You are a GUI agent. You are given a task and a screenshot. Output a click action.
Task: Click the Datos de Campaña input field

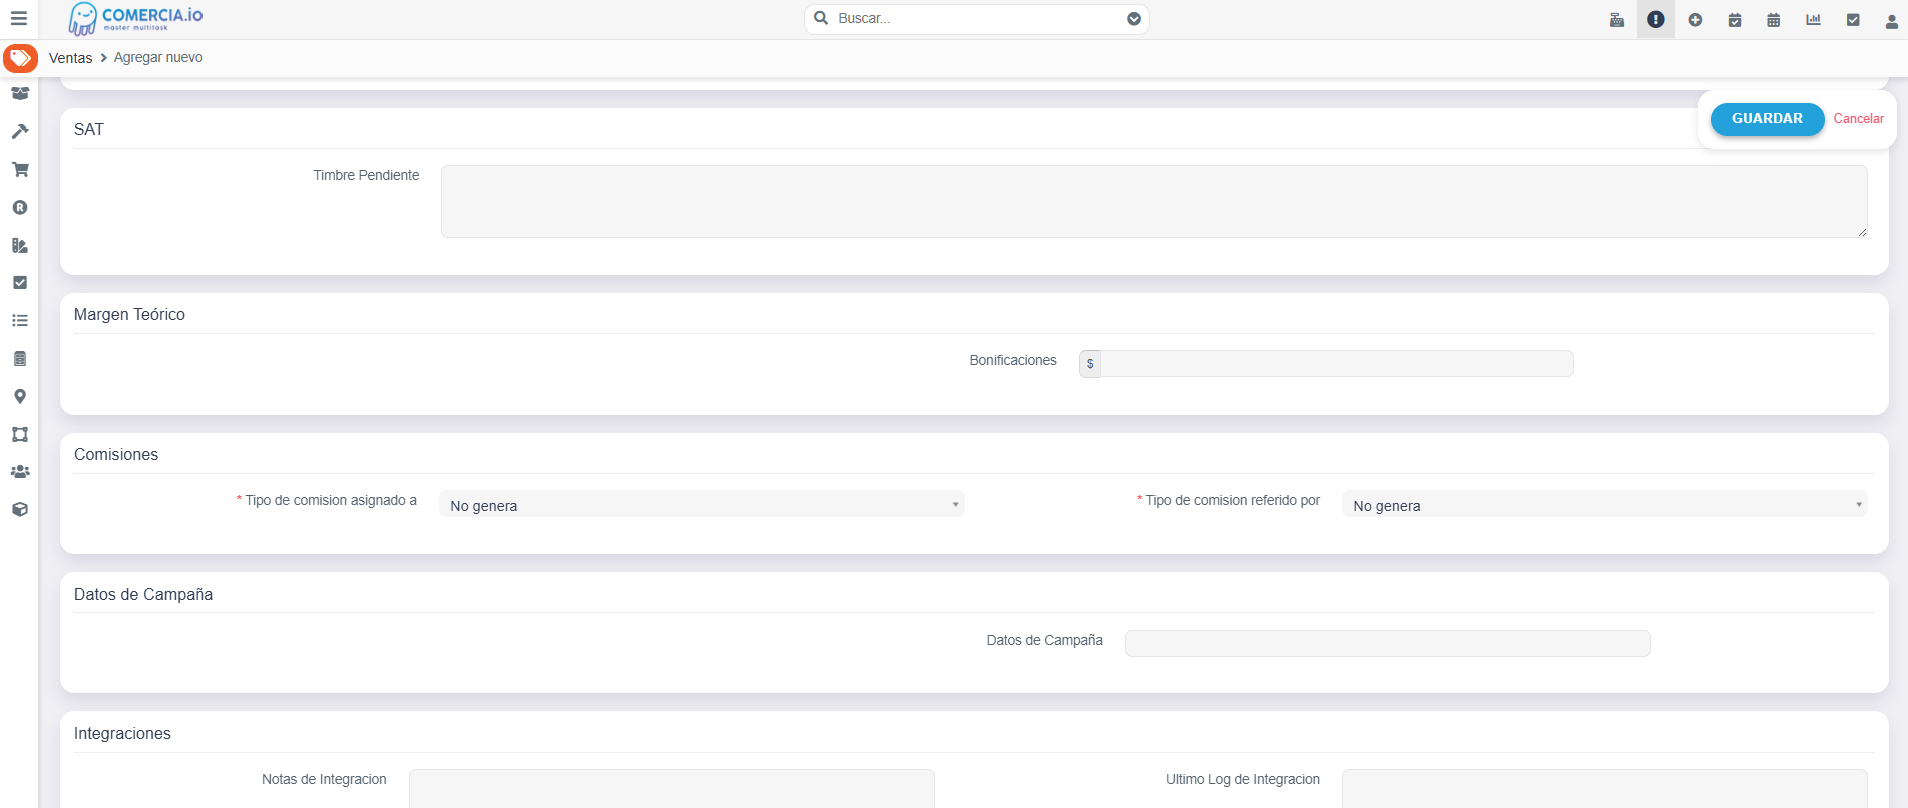pyautogui.click(x=1388, y=643)
